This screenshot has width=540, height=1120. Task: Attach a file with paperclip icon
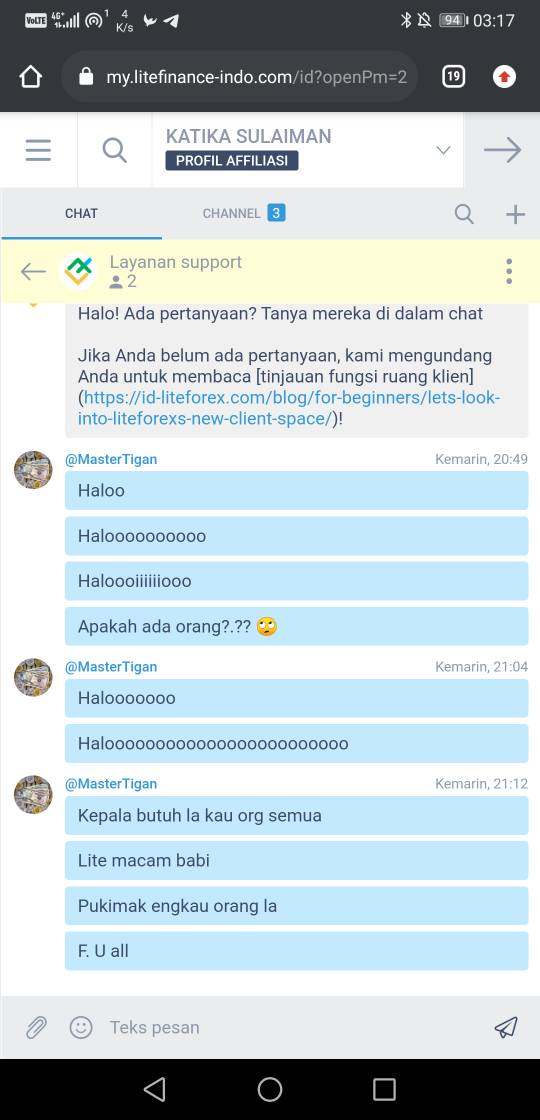[36, 1028]
